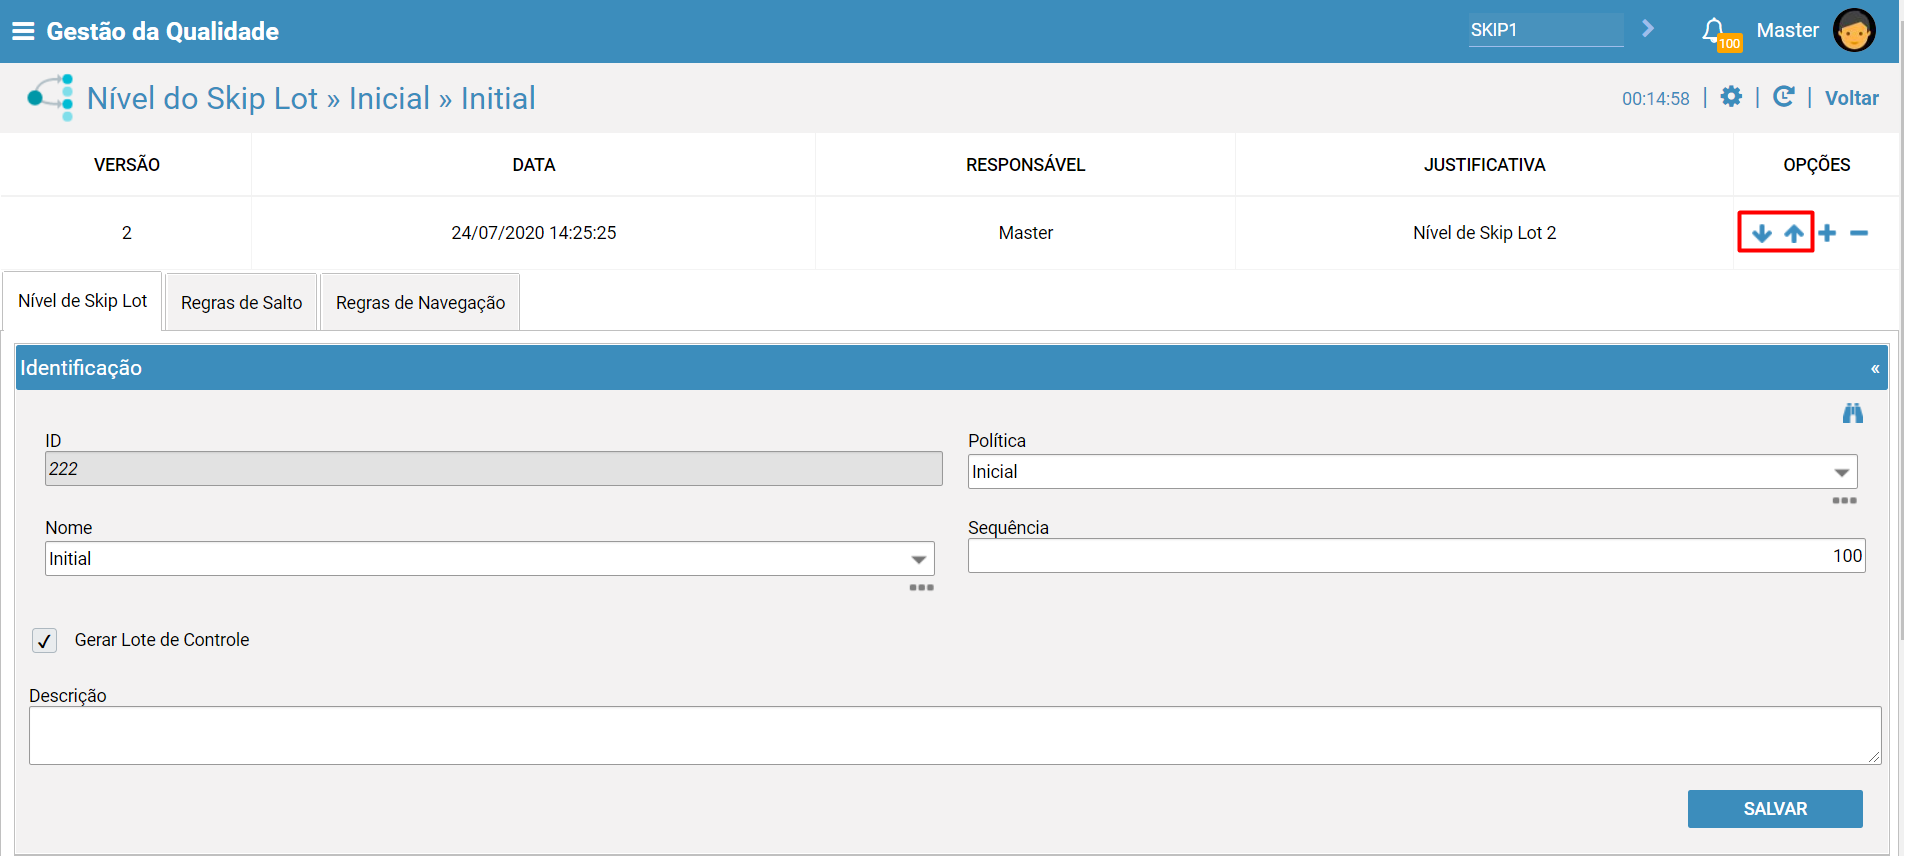Click the session timer 00:14:58
Viewport: 1919px width, 857px height.
coord(1655,99)
